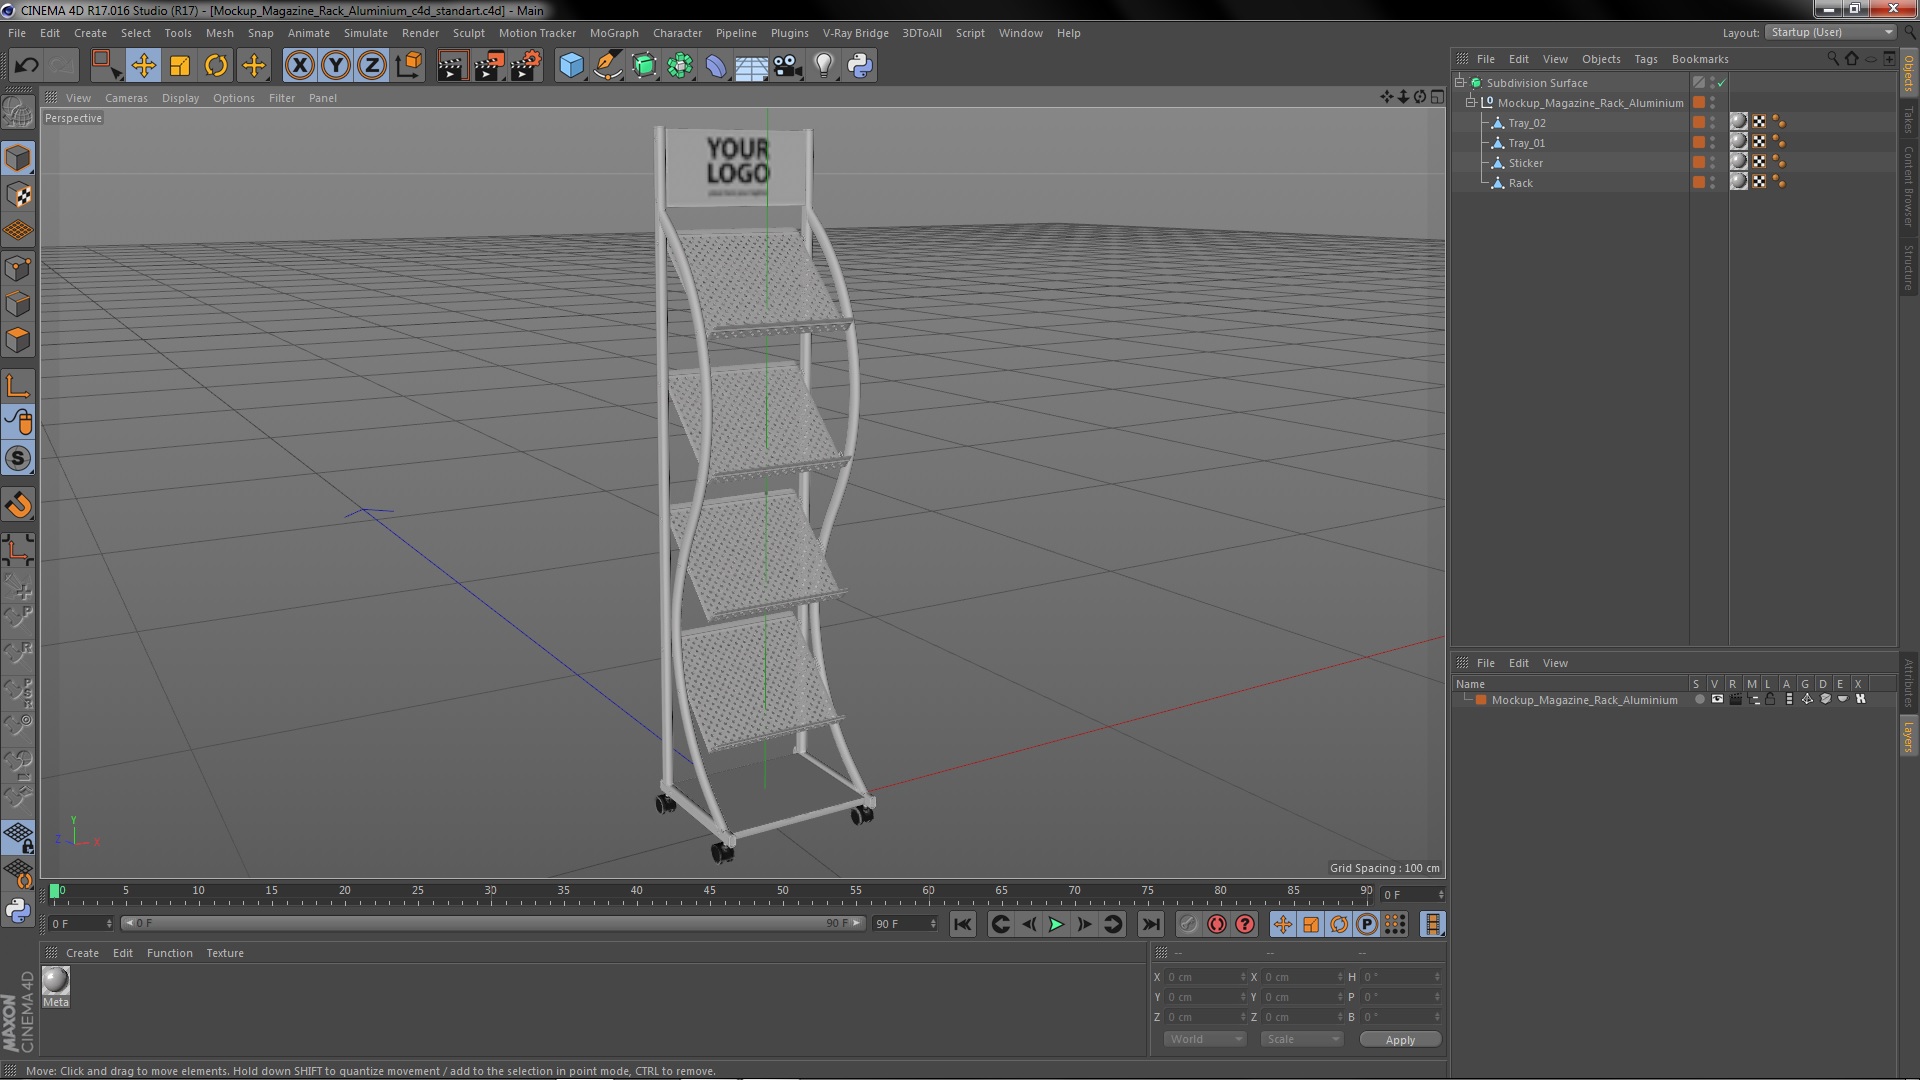Viewport: 1920px width, 1080px height.
Task: Add a Floor environment object
Action: click(752, 66)
